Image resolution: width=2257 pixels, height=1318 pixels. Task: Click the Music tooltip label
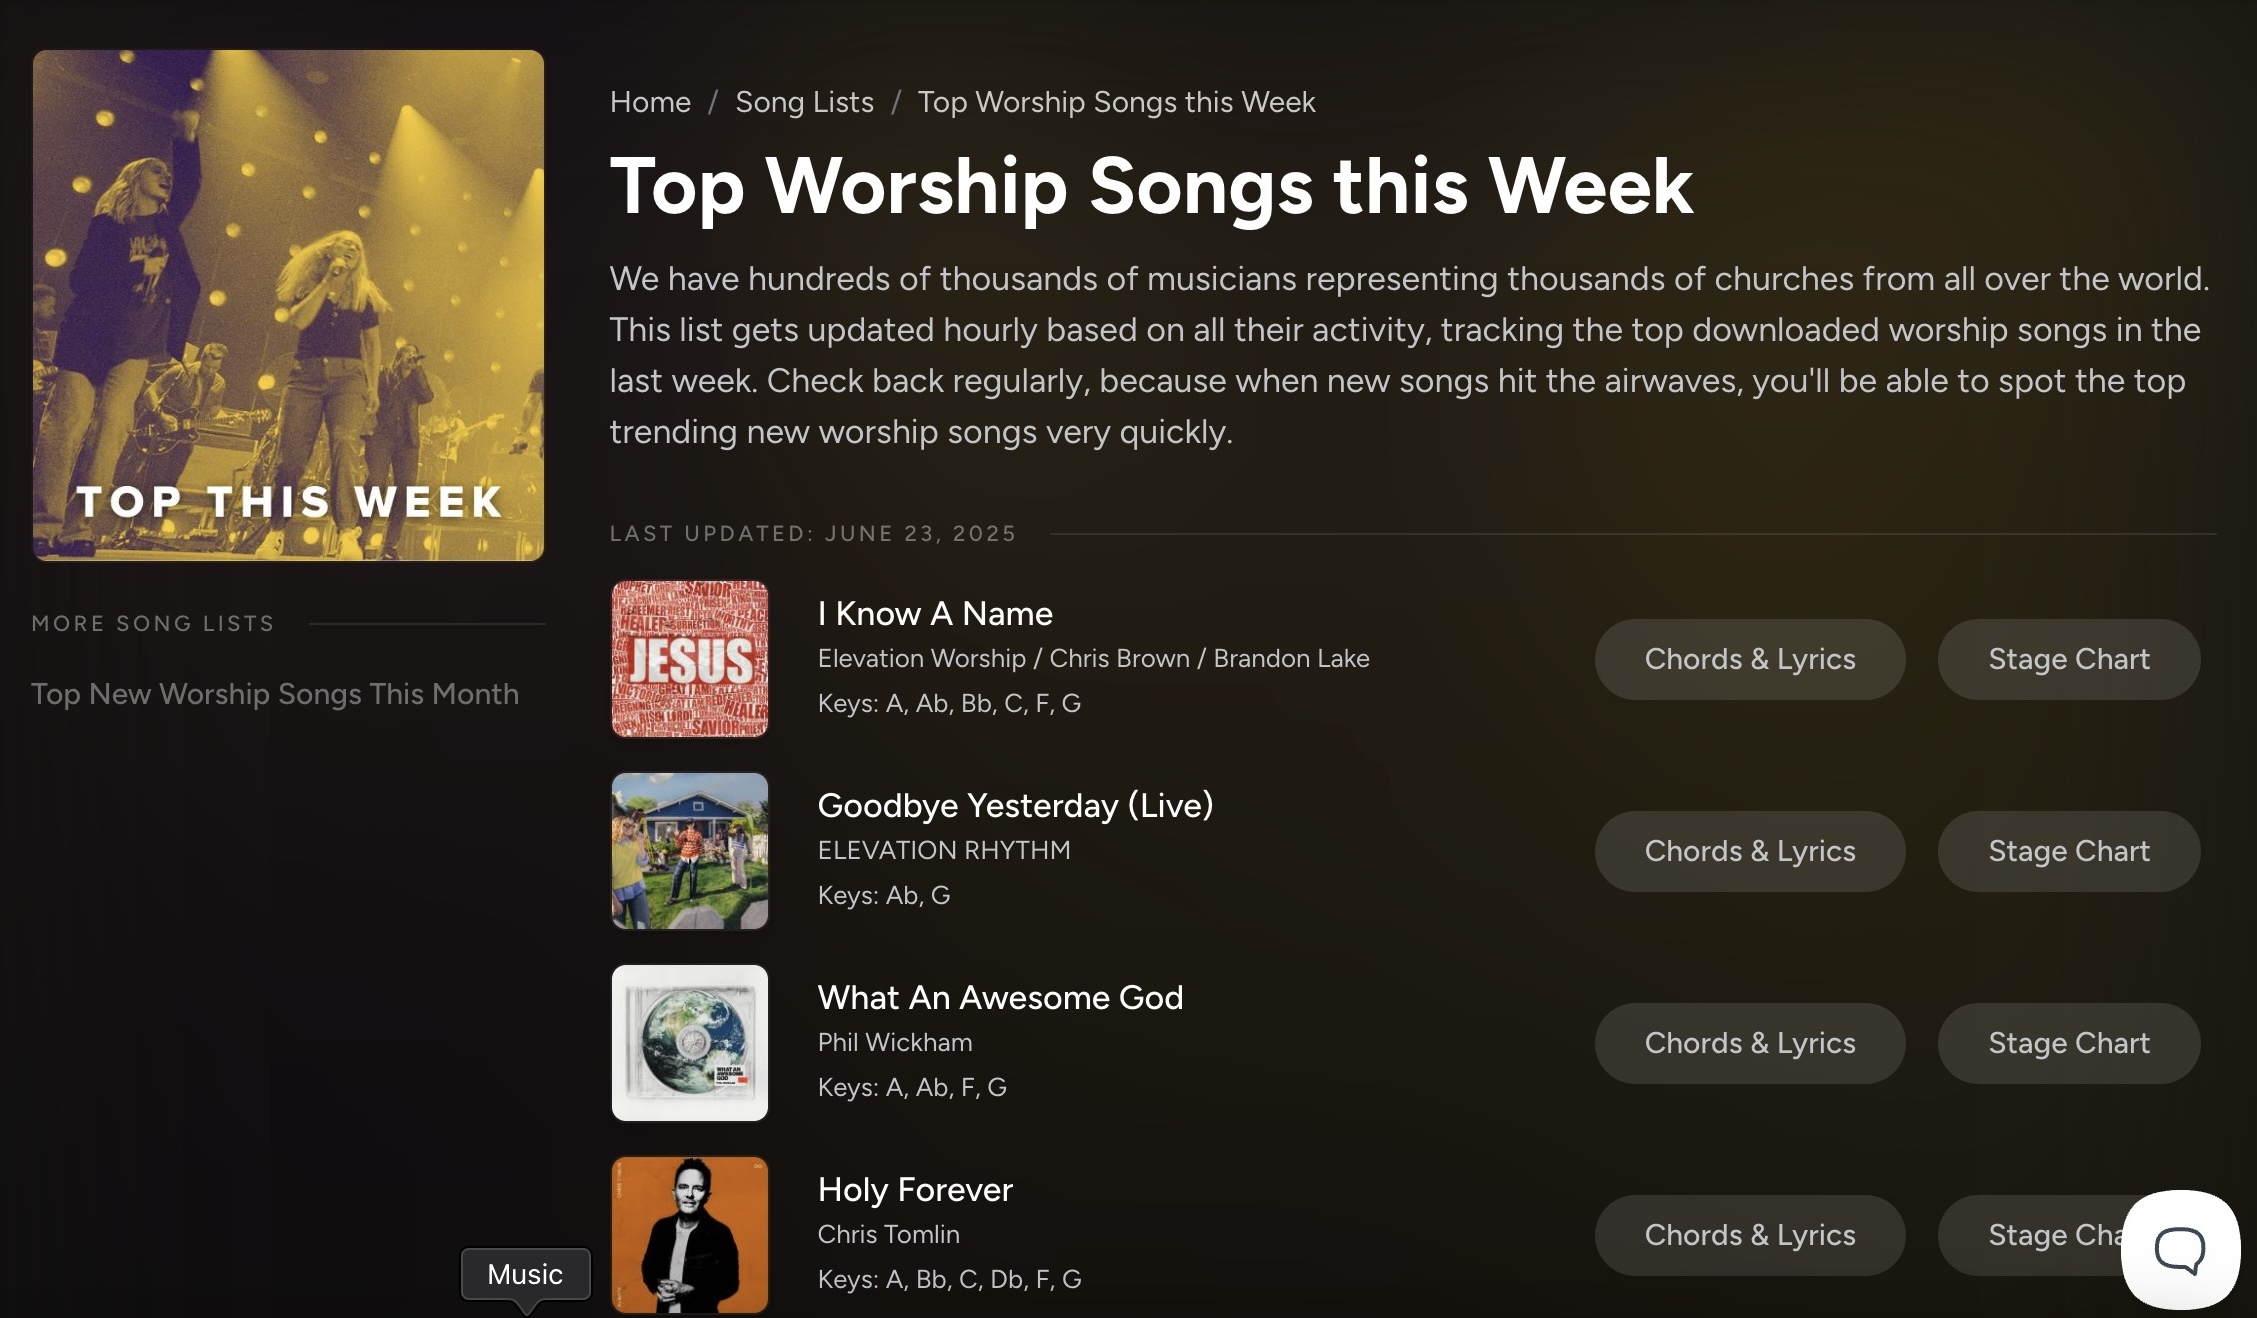pos(525,1274)
